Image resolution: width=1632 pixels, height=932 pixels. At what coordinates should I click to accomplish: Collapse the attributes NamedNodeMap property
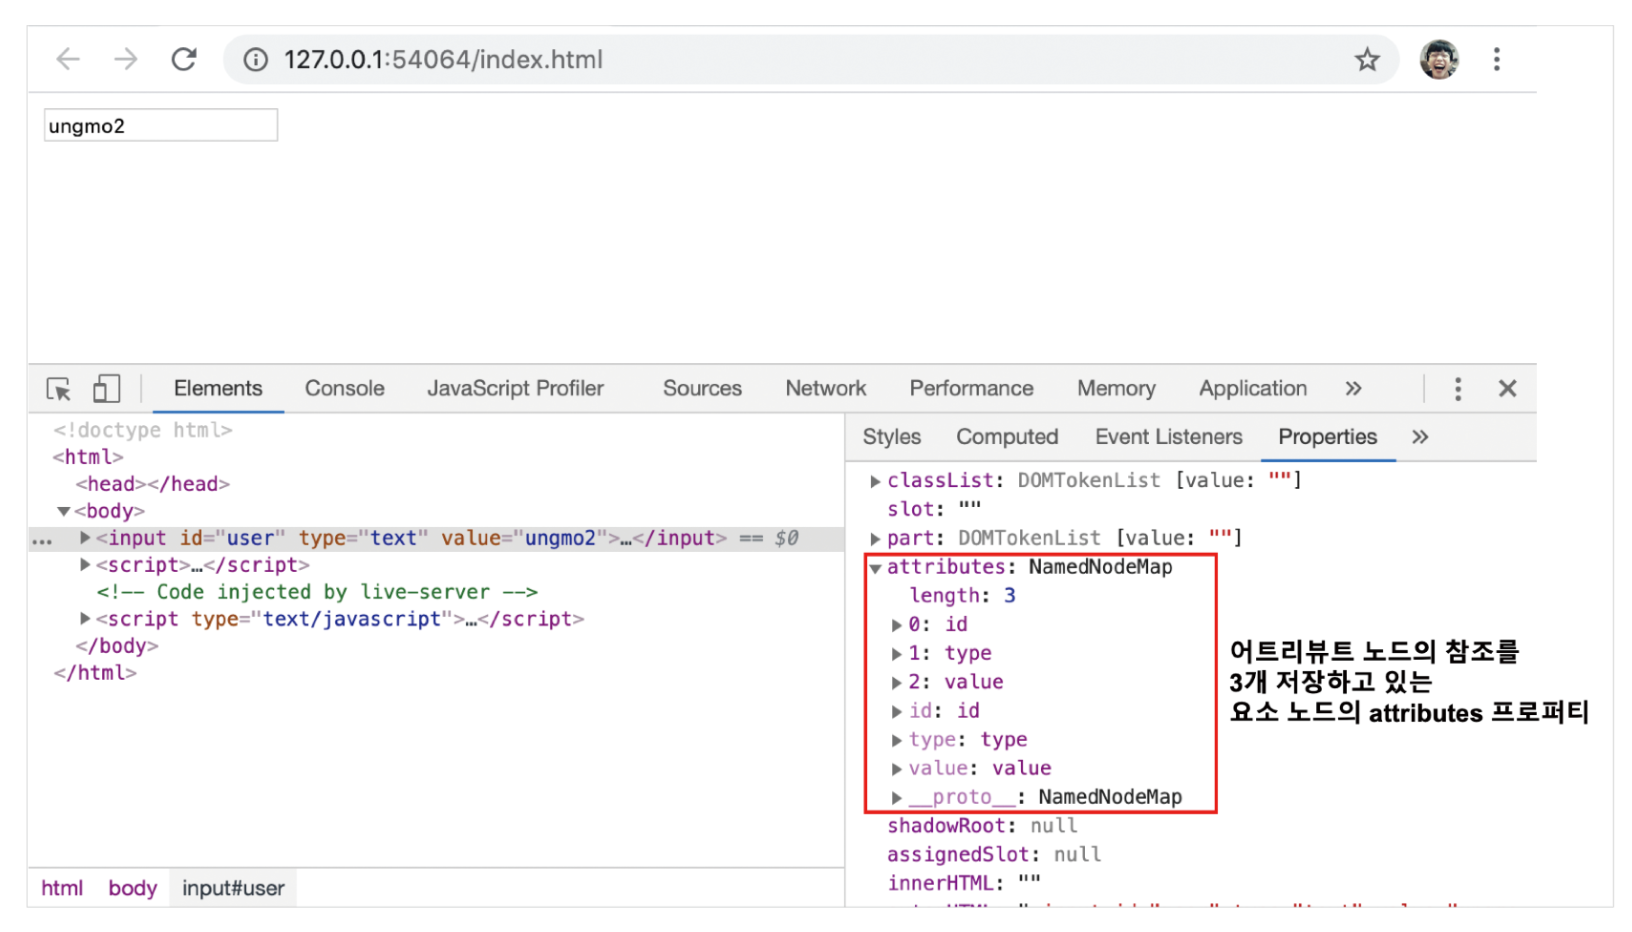point(876,568)
